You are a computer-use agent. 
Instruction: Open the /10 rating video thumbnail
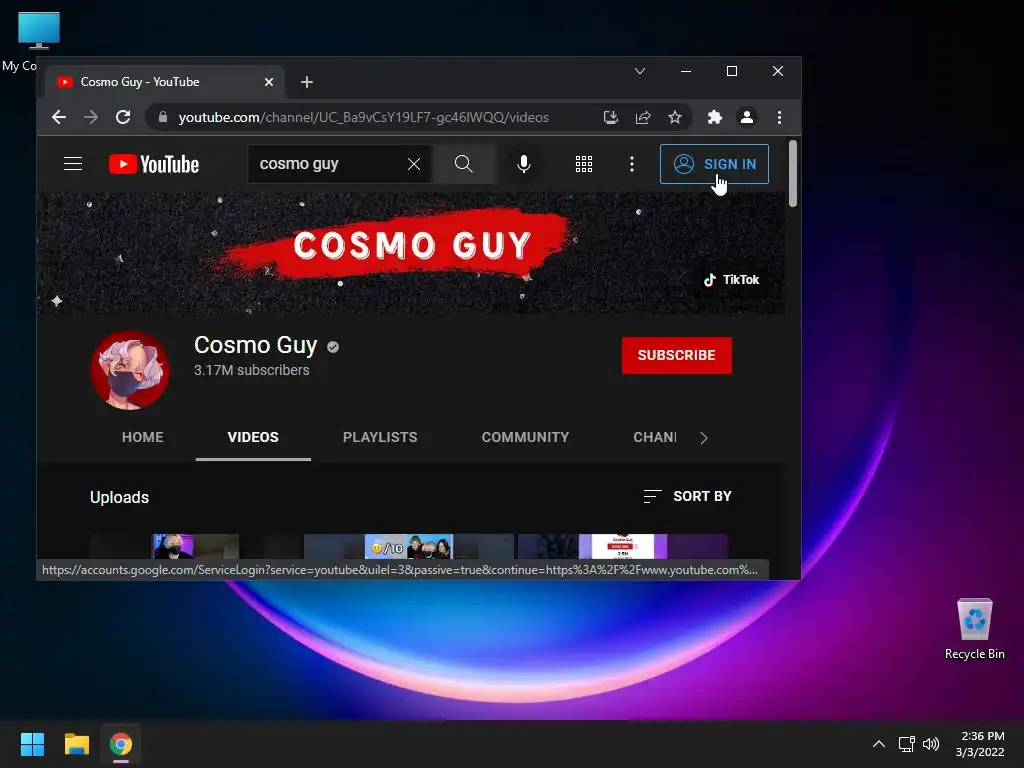pyautogui.click(x=409, y=546)
